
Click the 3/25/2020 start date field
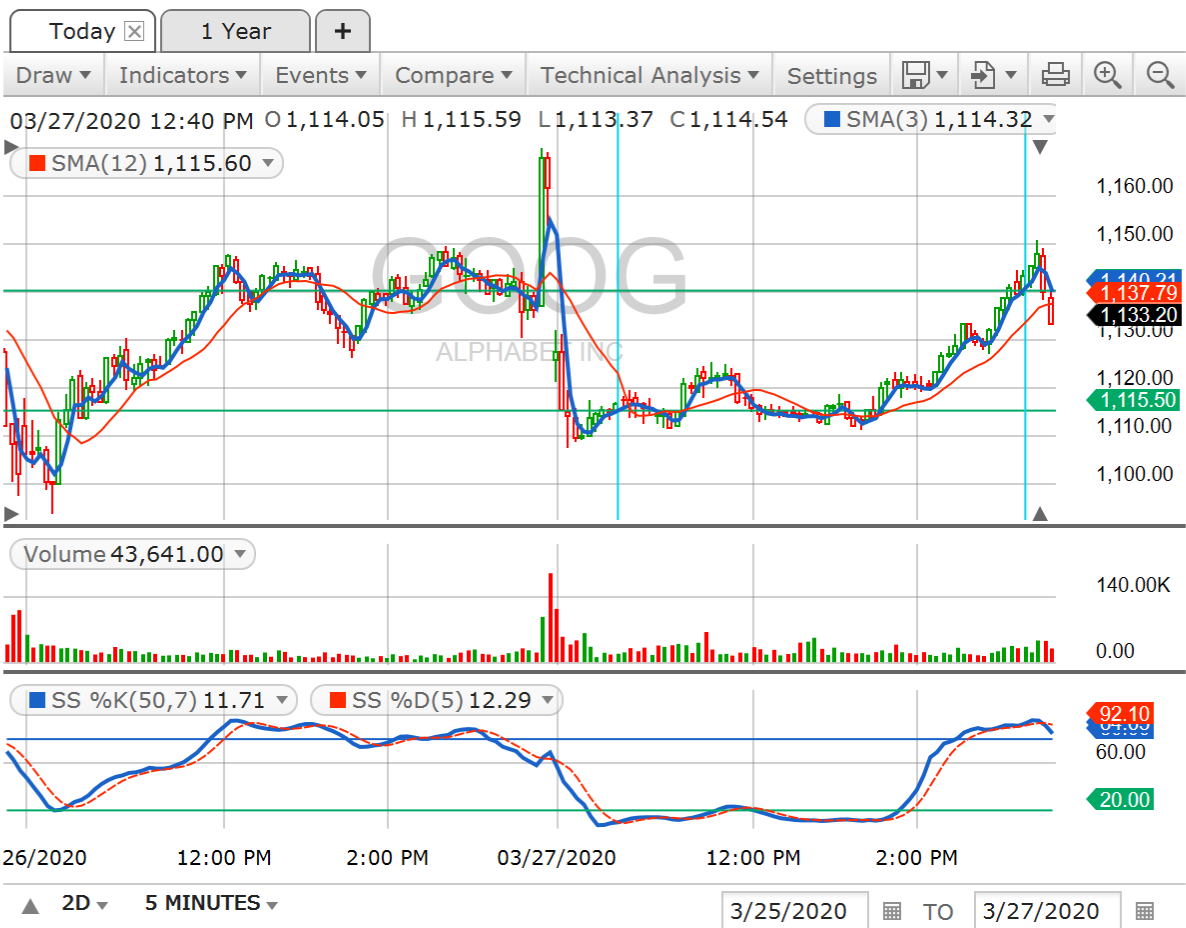(x=794, y=911)
